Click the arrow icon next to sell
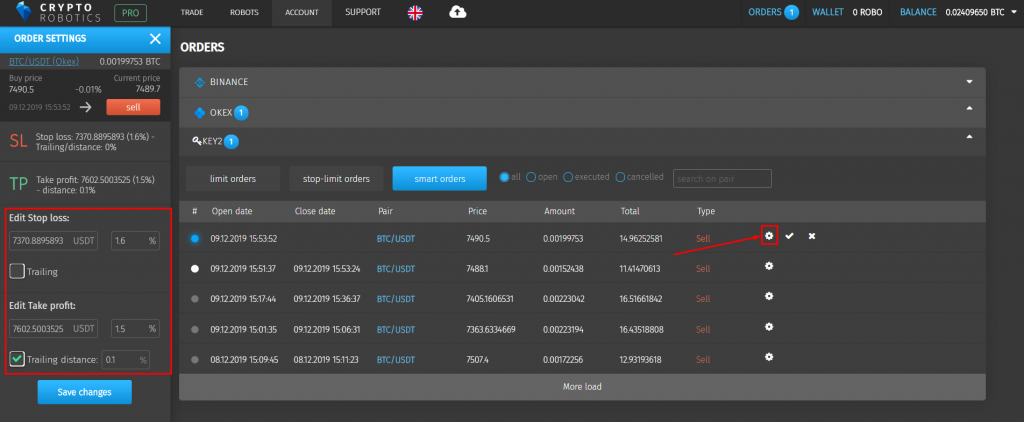 (x=85, y=107)
